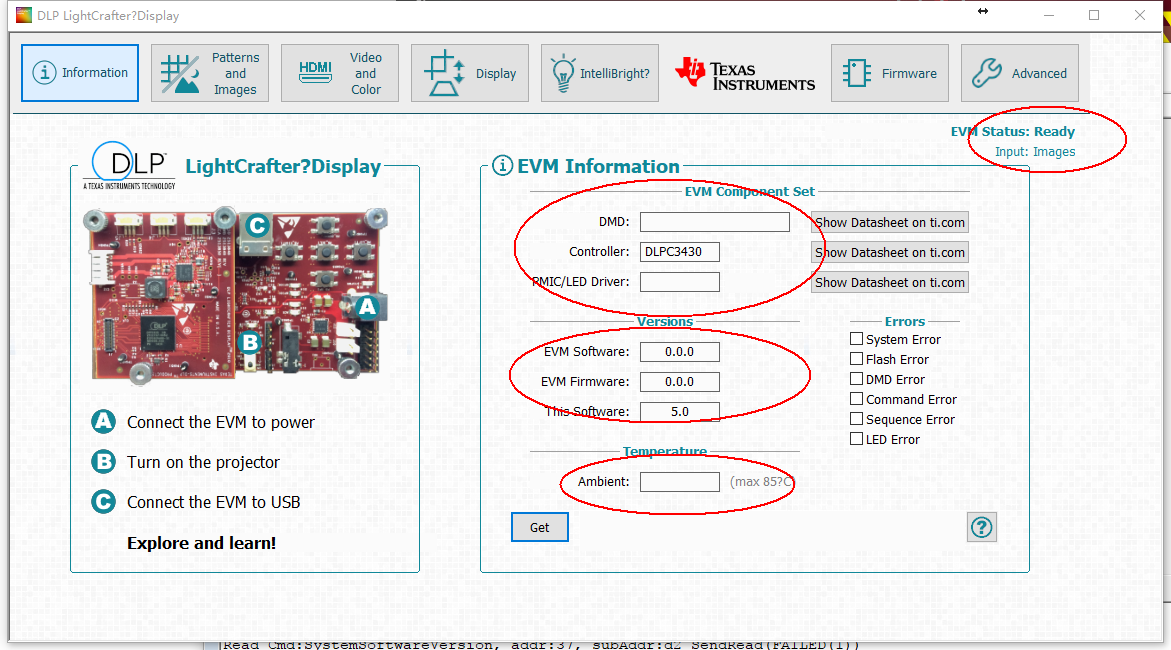Viewport: 1171px width, 650px height.
Task: Click marker C on the board photo
Action: click(x=257, y=225)
